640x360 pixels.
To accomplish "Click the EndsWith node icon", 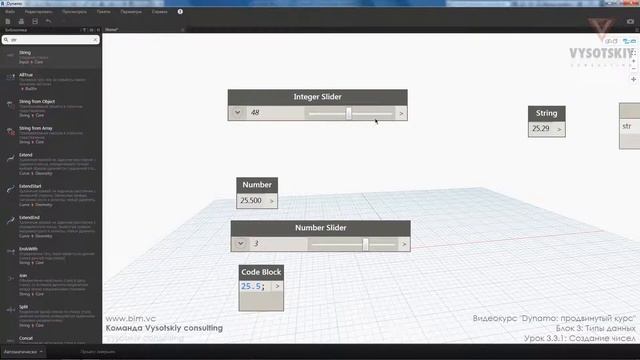I will [x=10, y=252].
